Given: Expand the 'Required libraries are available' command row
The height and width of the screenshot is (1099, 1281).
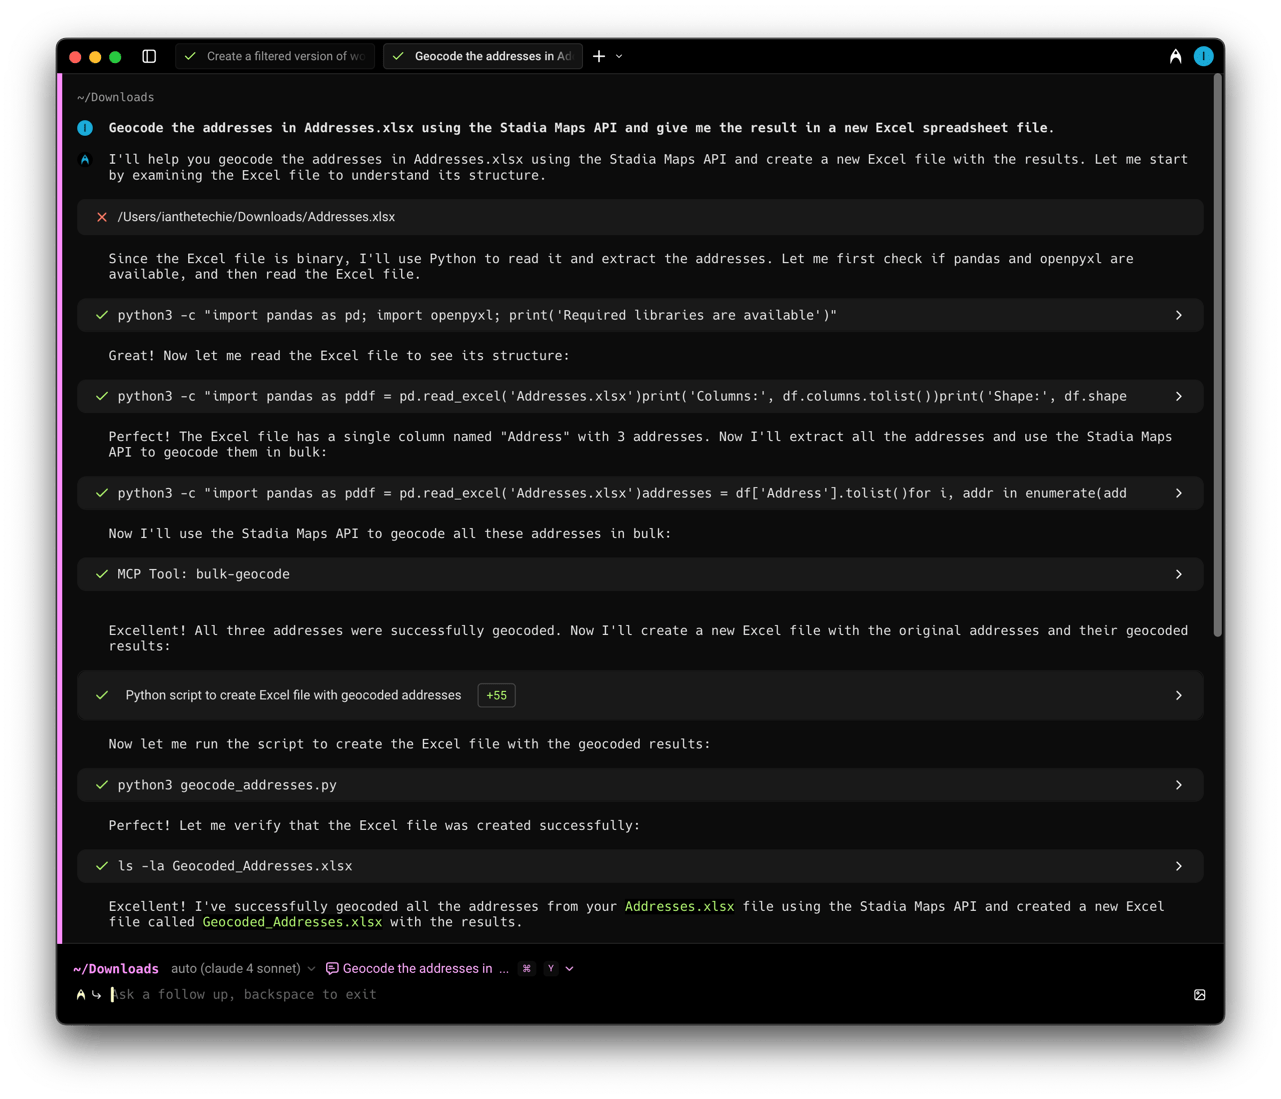Looking at the screenshot, I should [1179, 315].
